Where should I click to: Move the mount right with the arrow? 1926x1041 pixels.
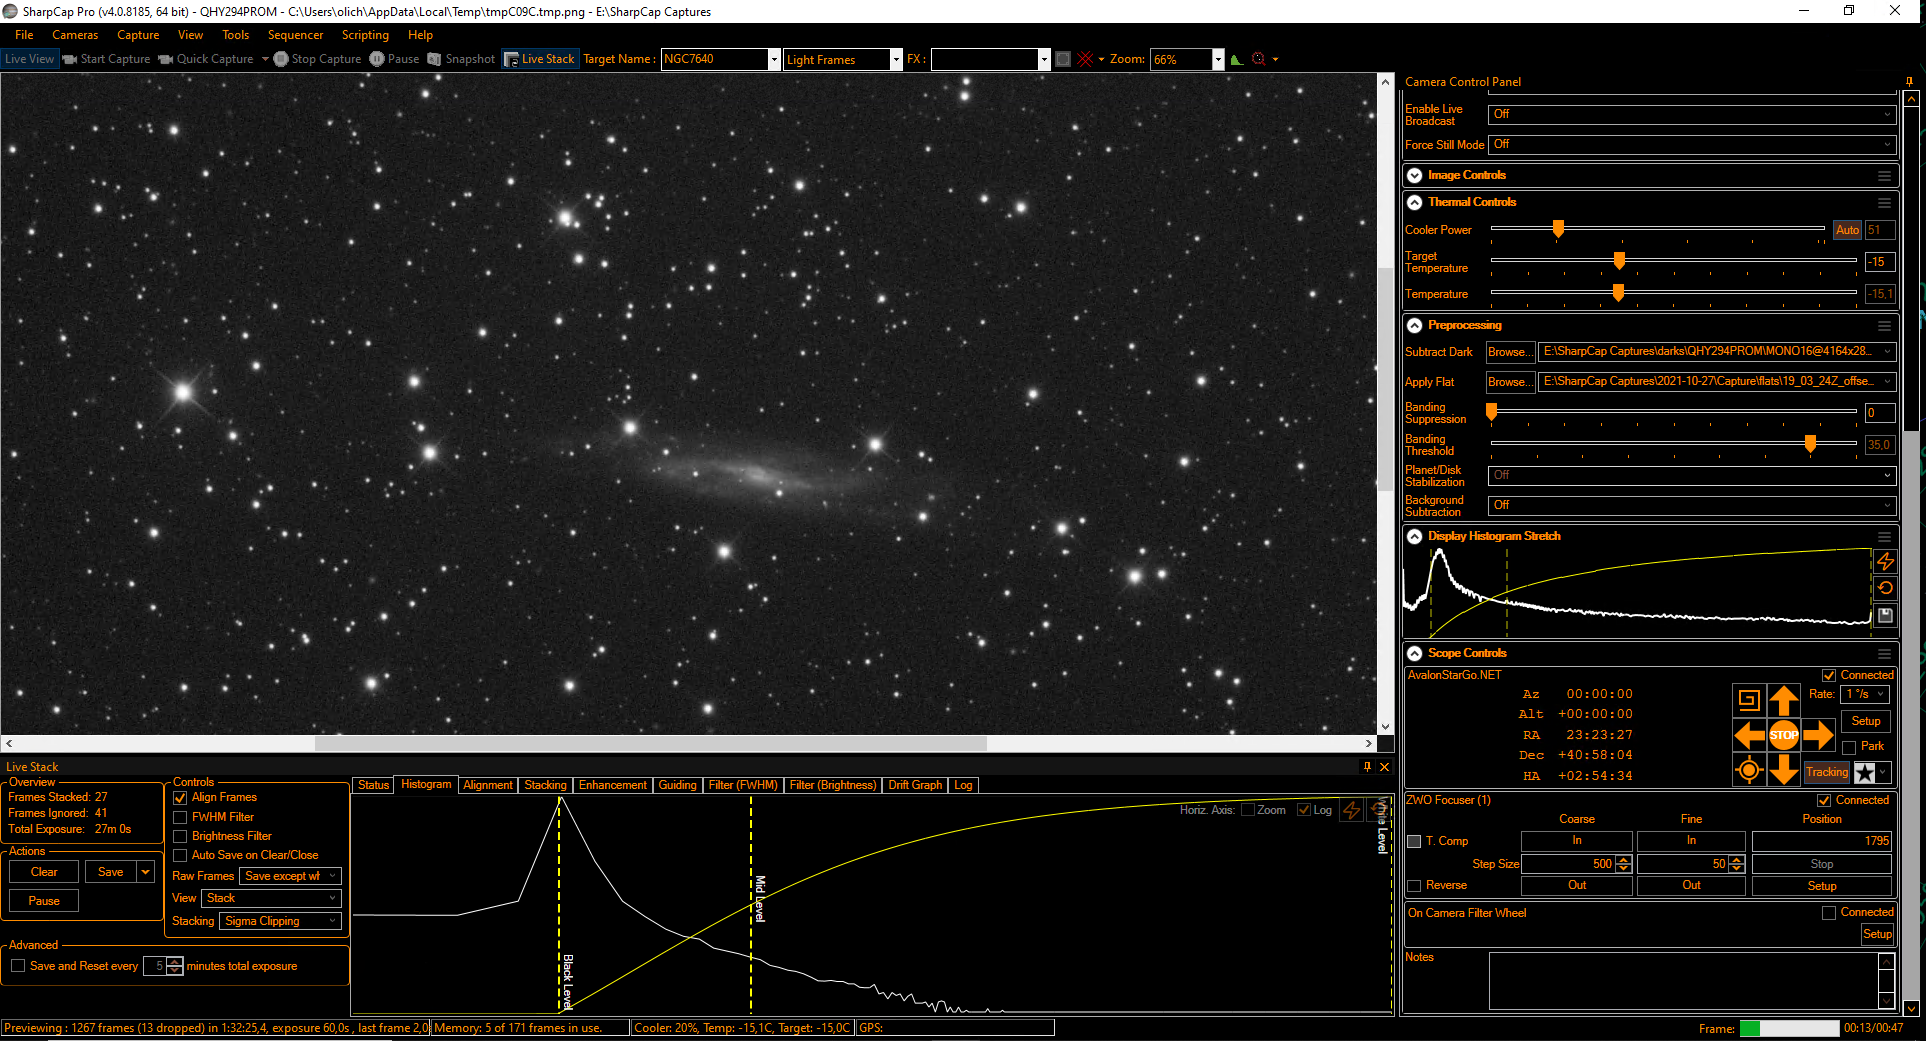(1819, 735)
